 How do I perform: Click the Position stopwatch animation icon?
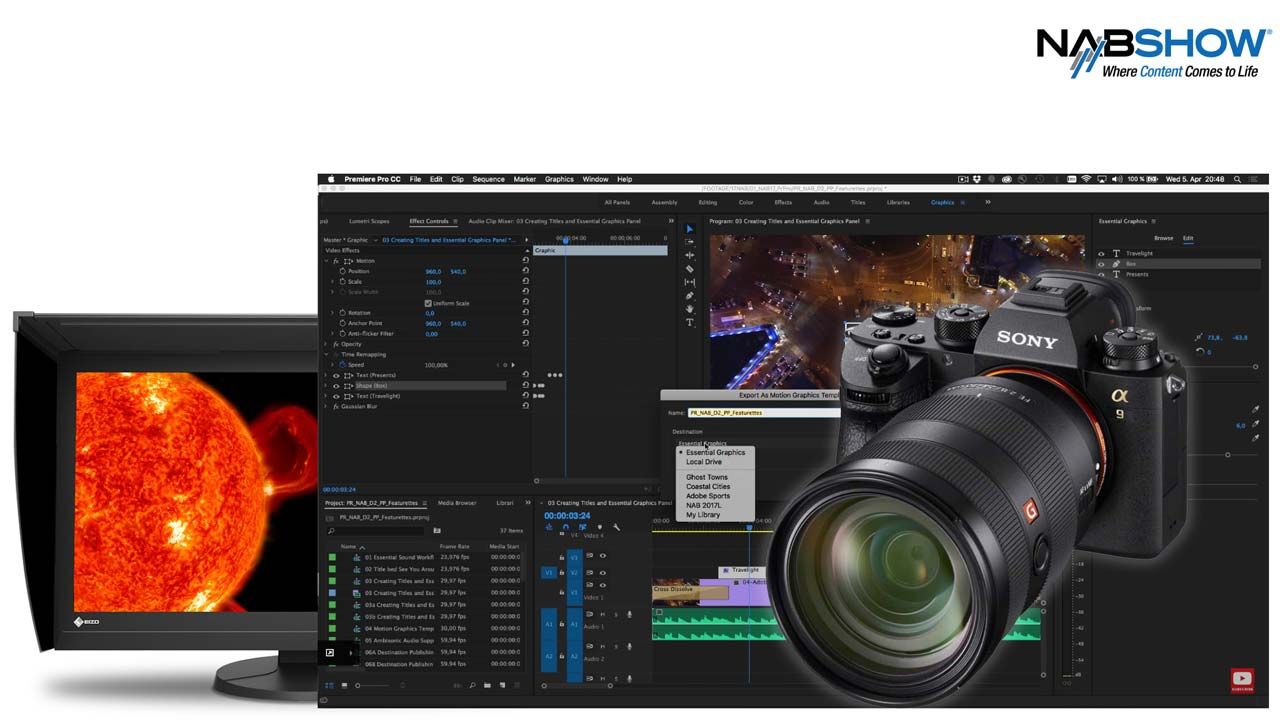342,271
